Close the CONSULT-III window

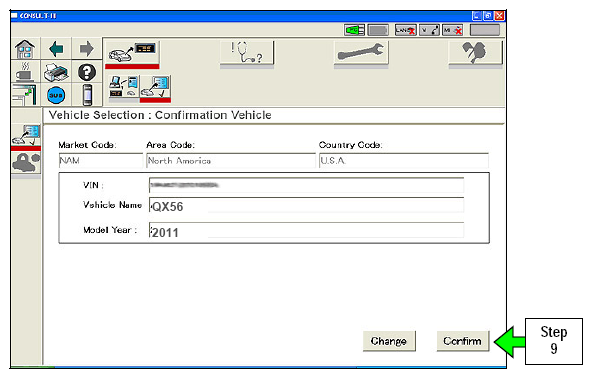(500, 16)
